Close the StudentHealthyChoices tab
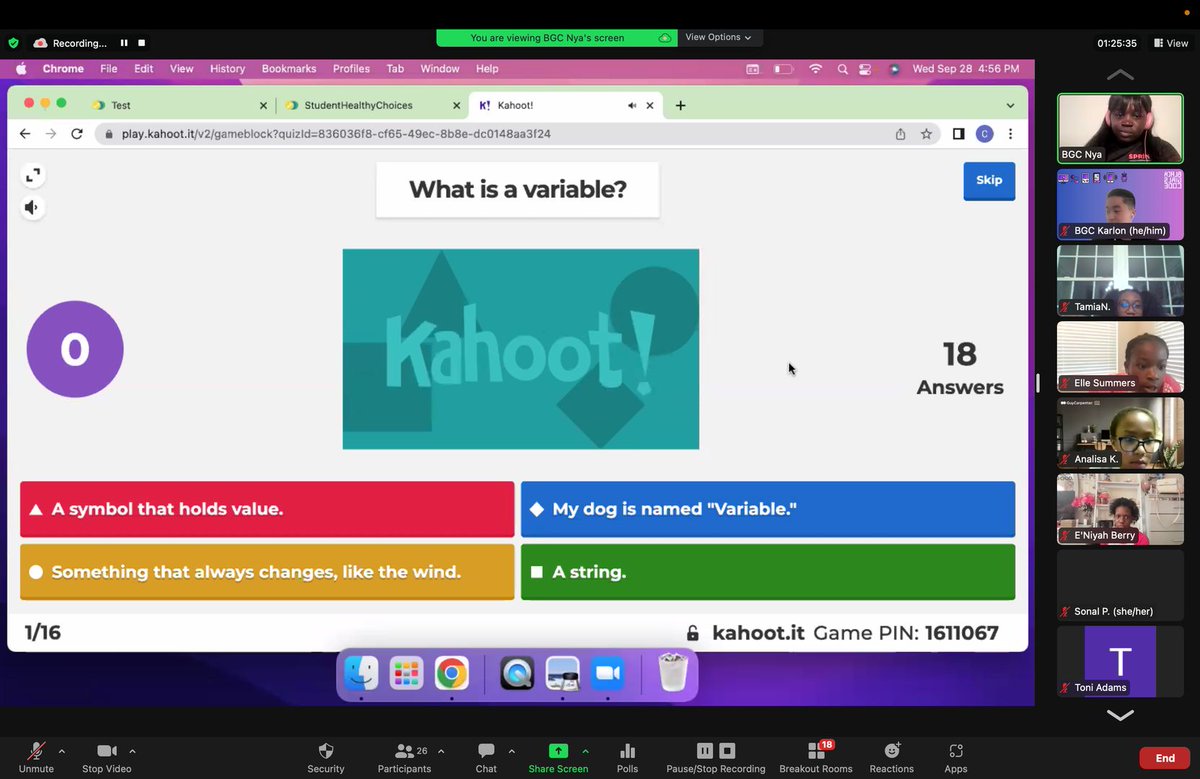 click(x=457, y=105)
